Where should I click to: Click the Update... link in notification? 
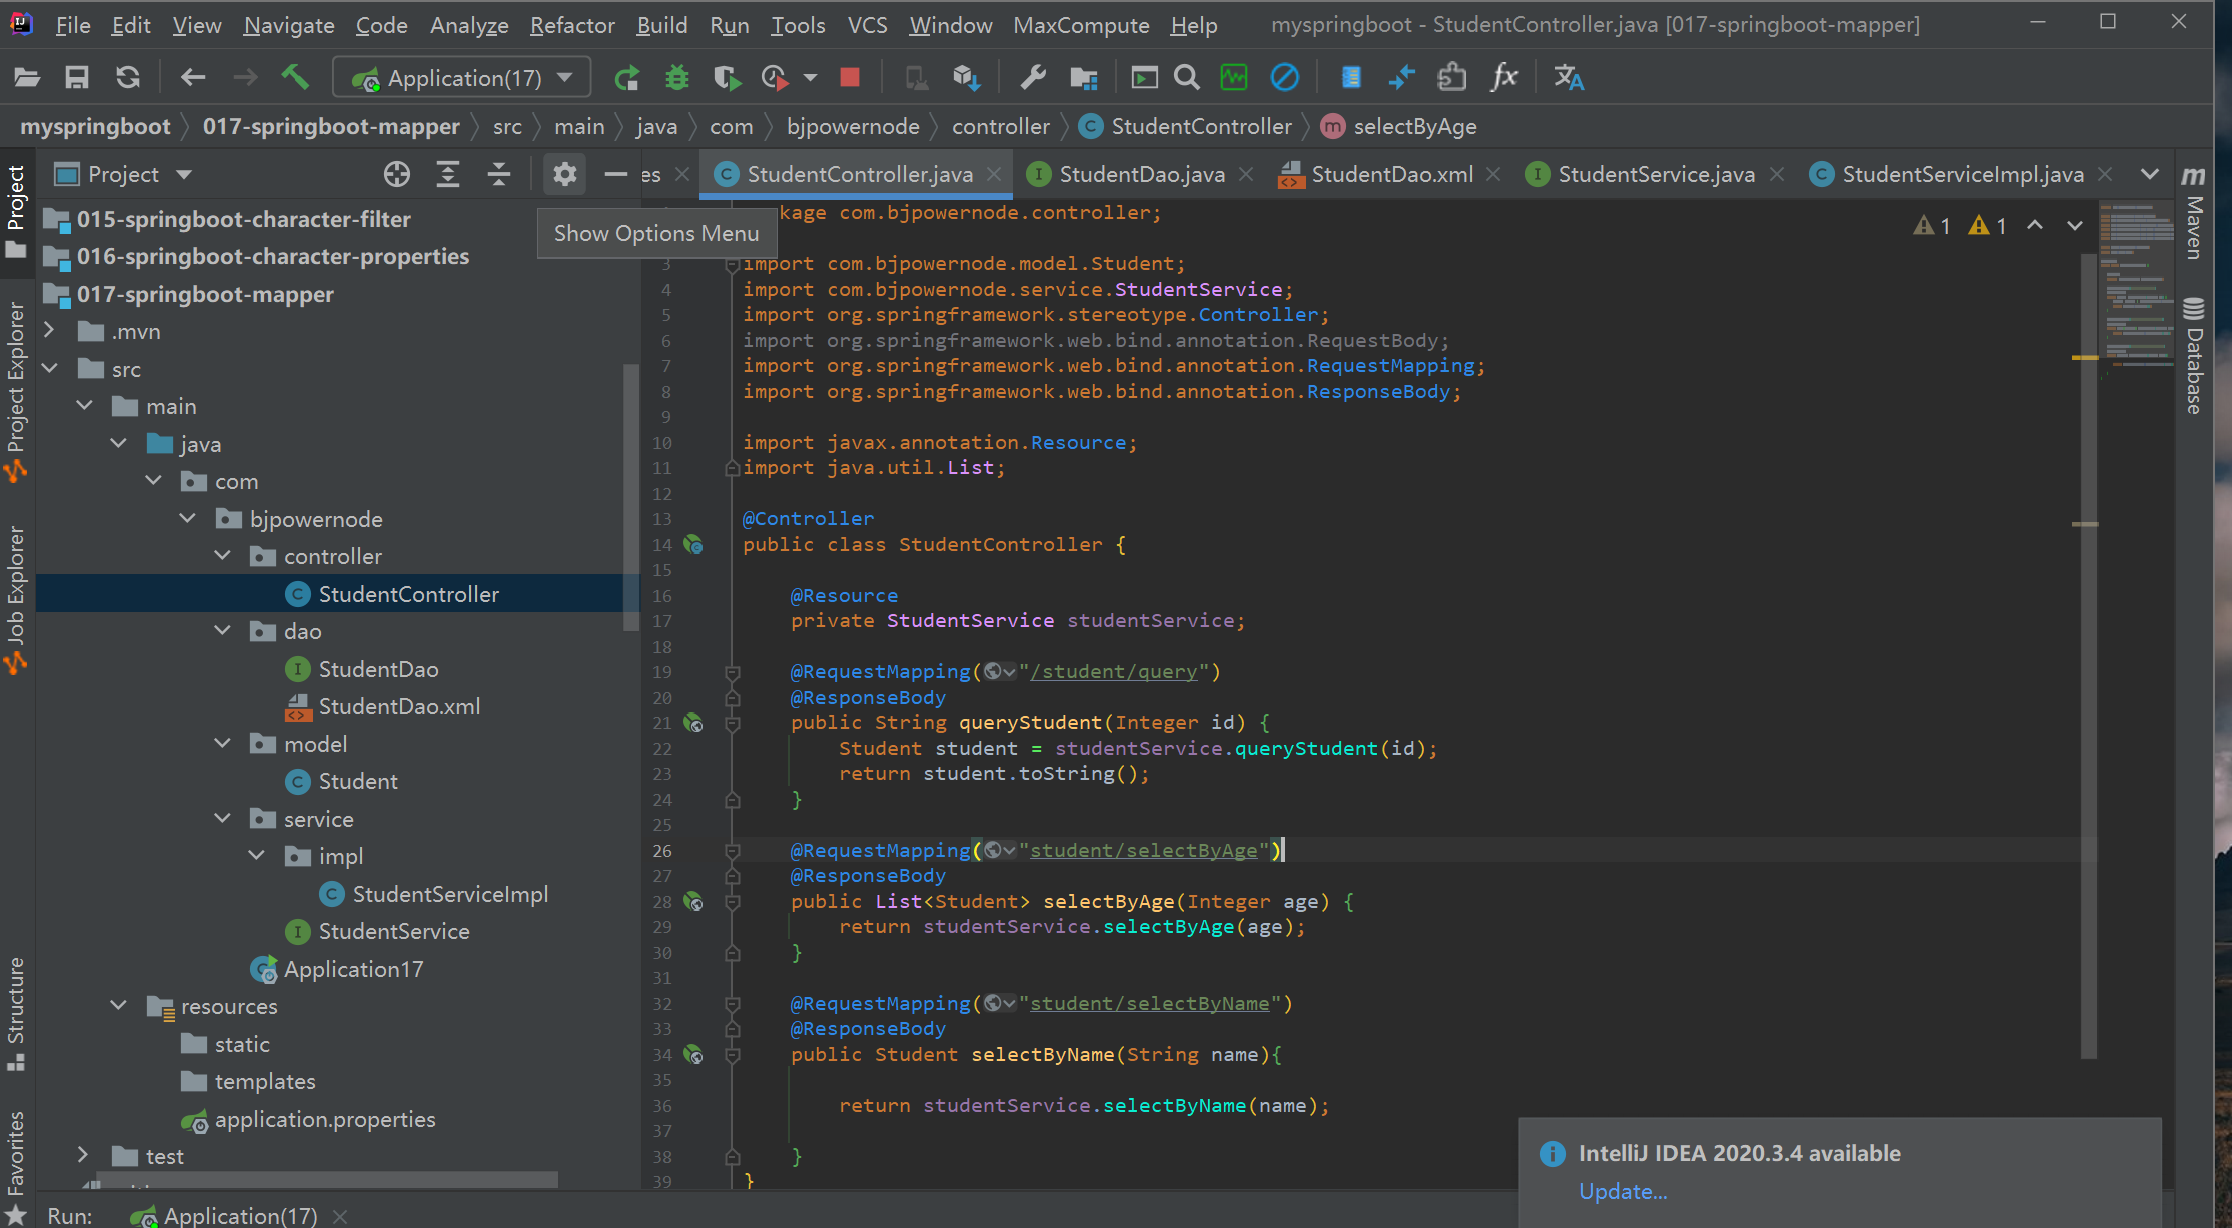click(1622, 1191)
